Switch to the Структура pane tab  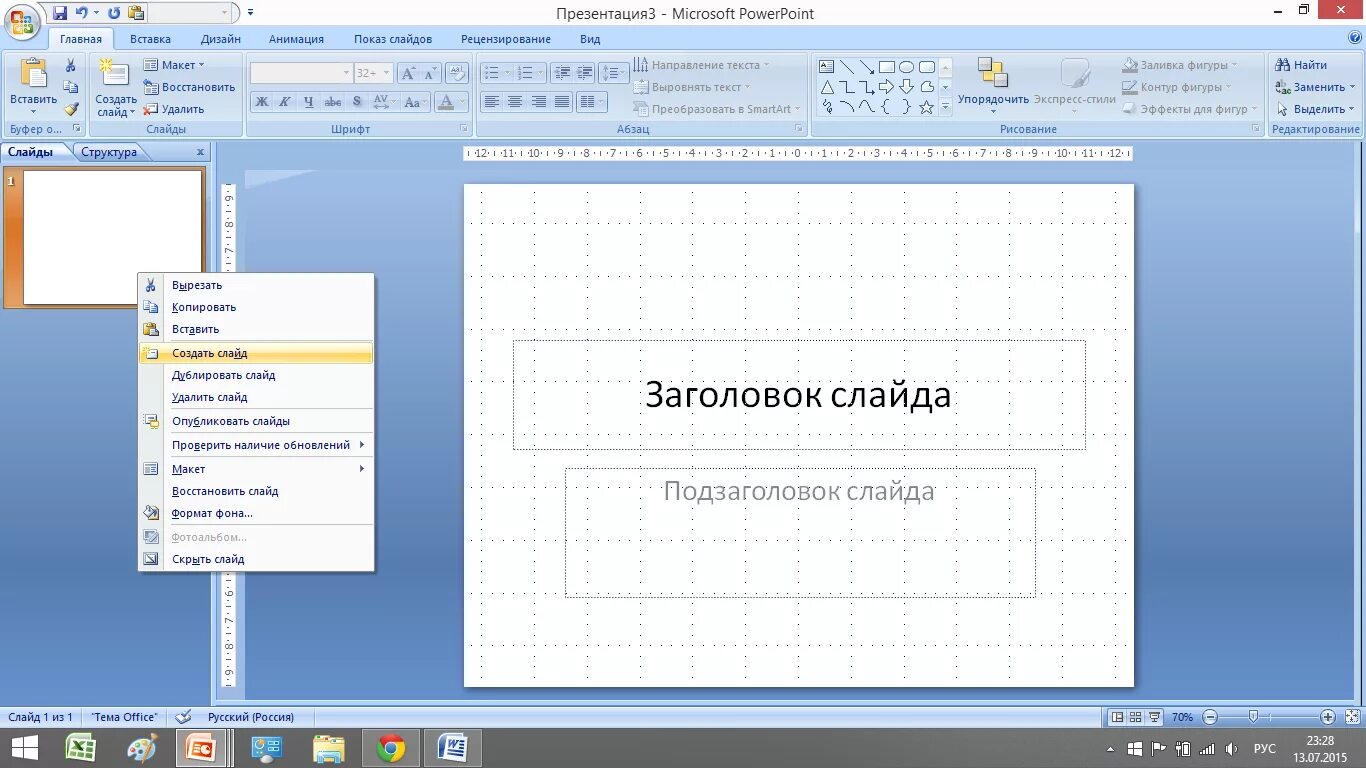tap(109, 152)
